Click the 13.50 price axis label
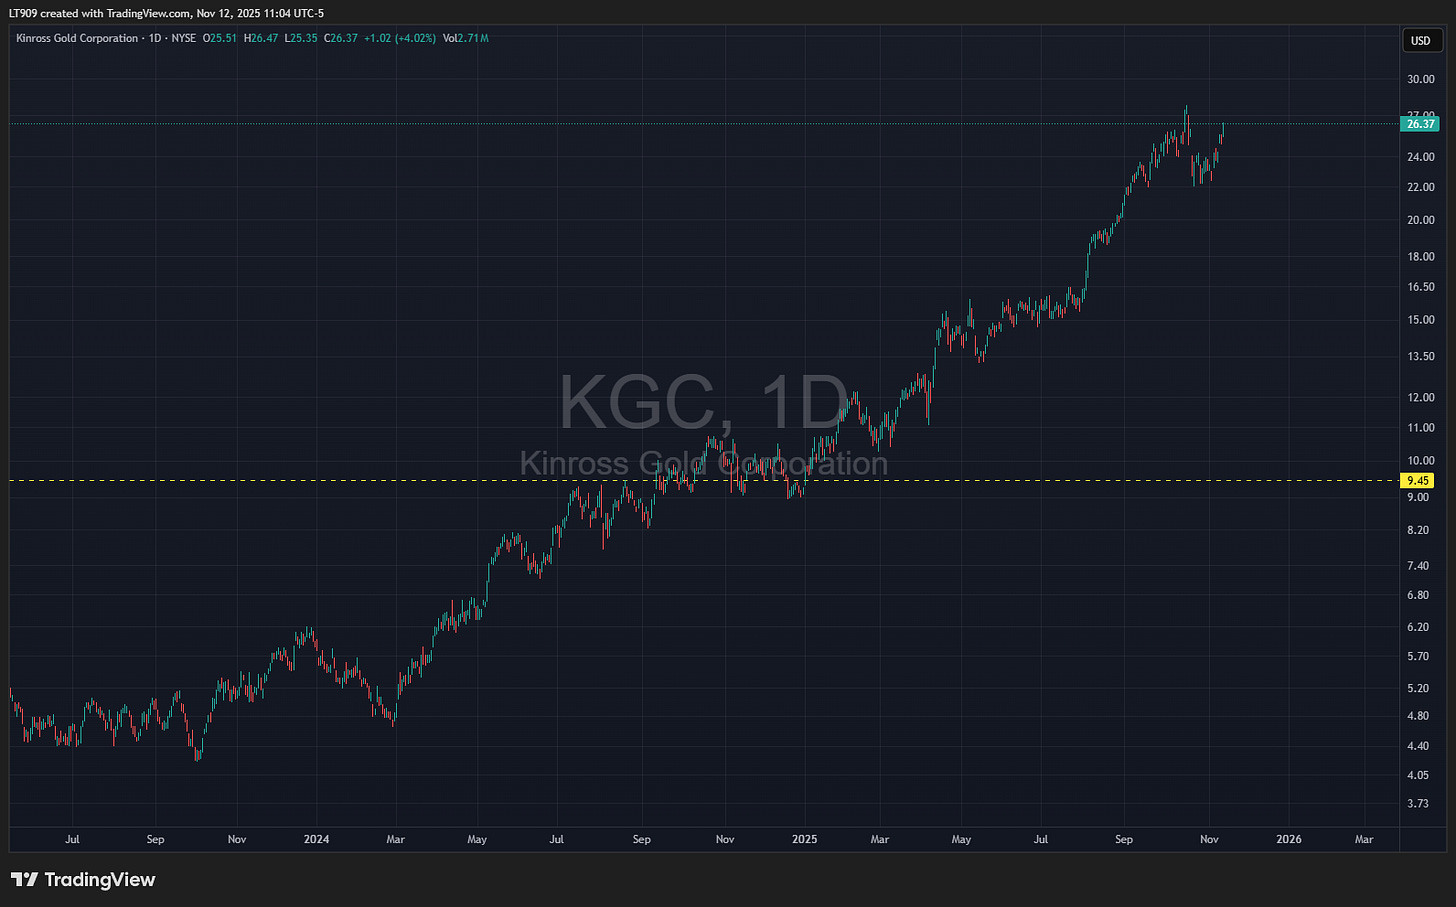Image resolution: width=1456 pixels, height=907 pixels. pyautogui.click(x=1420, y=356)
